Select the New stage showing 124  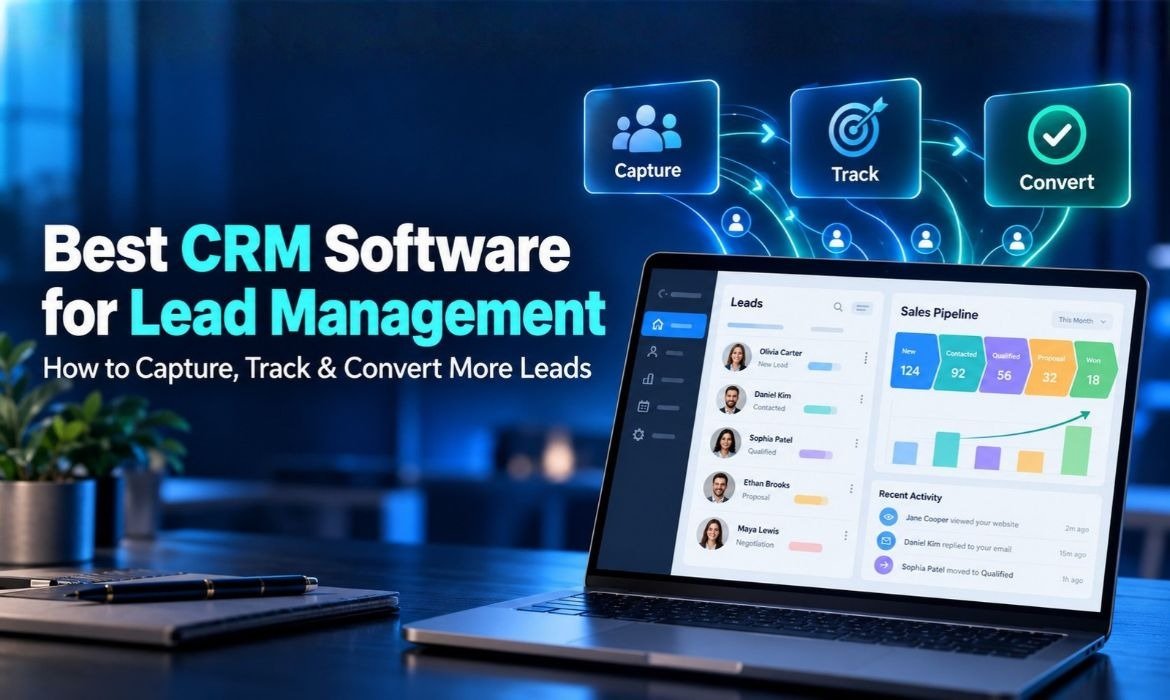click(x=914, y=361)
